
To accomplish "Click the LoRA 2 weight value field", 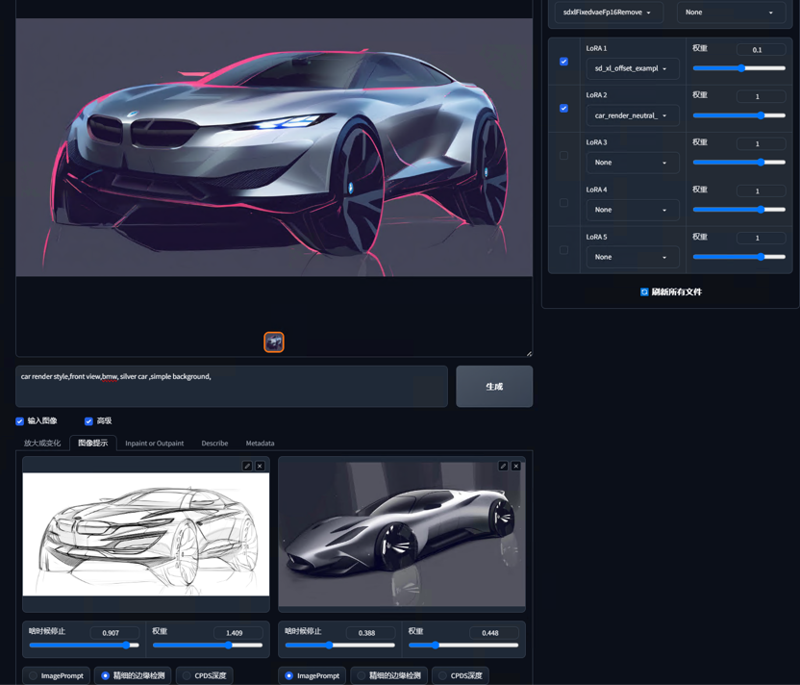I will tap(761, 96).
